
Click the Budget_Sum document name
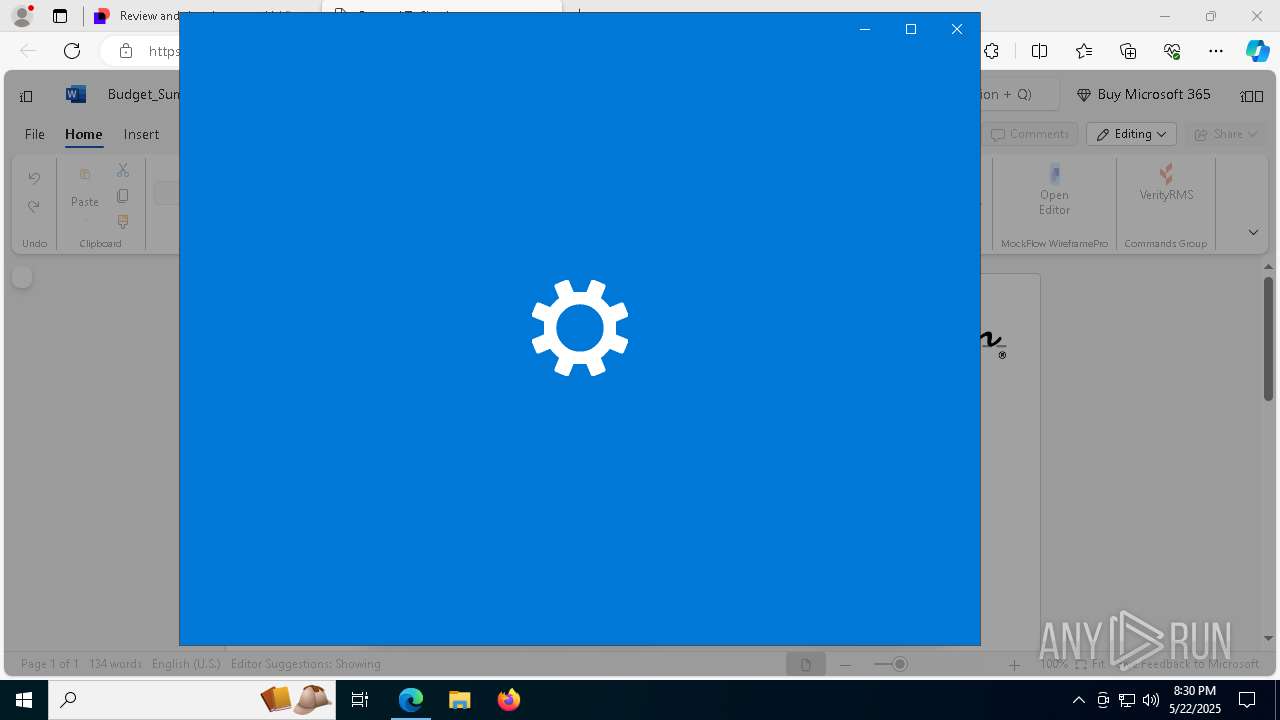click(143, 94)
